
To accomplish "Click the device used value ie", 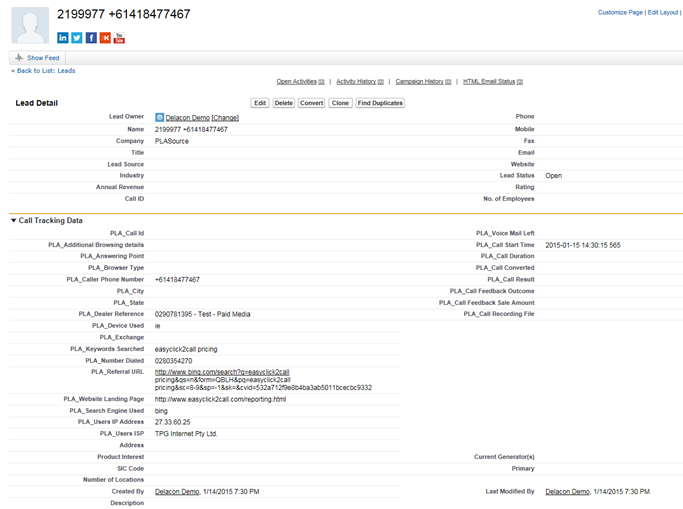I will [x=157, y=326].
